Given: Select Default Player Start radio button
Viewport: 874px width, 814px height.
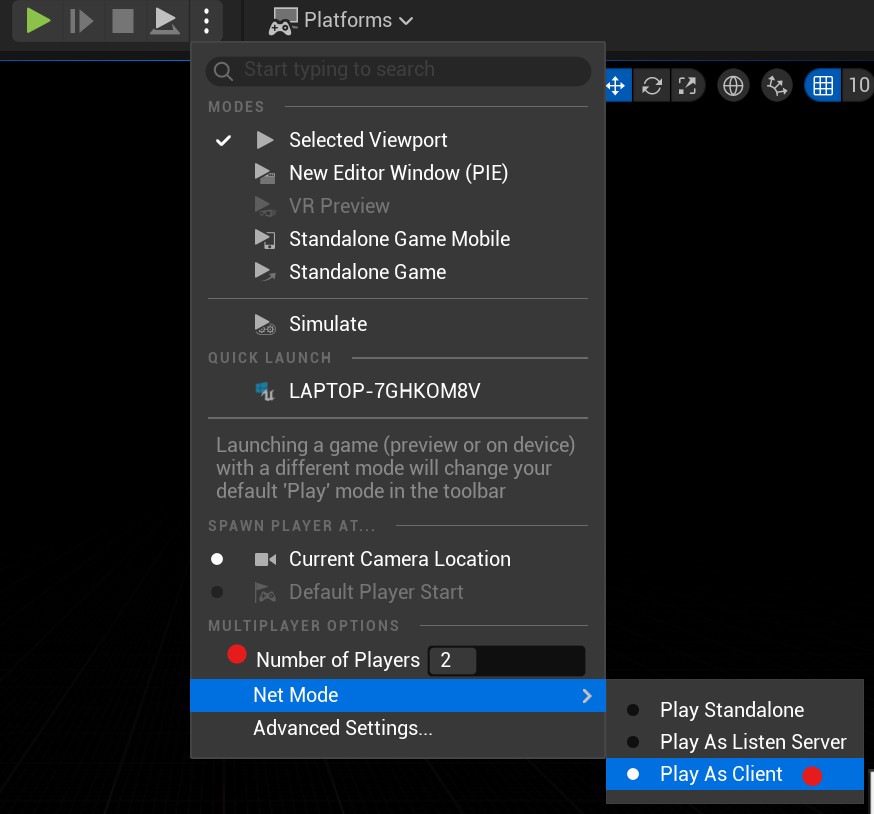Looking at the screenshot, I should (217, 592).
